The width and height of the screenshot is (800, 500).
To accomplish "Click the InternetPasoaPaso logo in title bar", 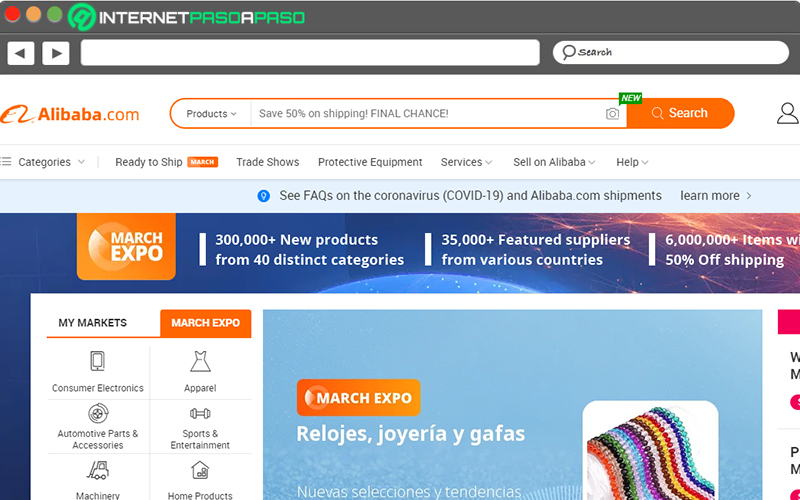I will click(x=187, y=17).
